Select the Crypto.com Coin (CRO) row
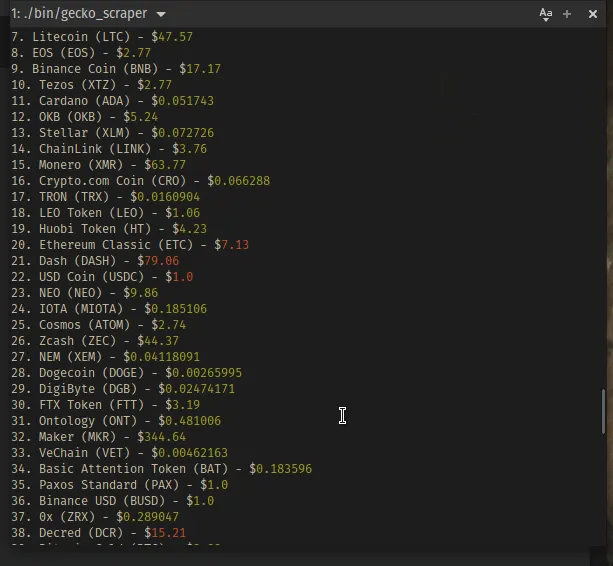Image resolution: width=613 pixels, height=566 pixels. [141, 181]
